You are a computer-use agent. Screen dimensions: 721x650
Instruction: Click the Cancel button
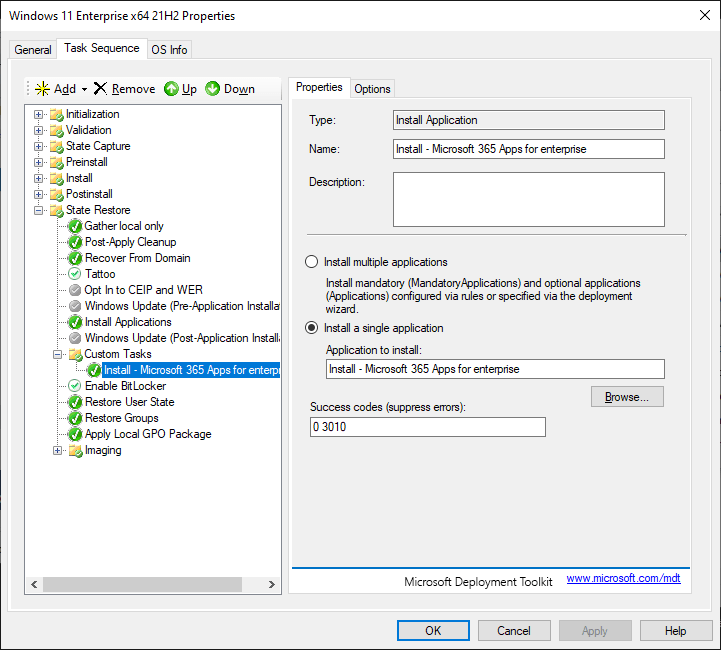tap(514, 630)
